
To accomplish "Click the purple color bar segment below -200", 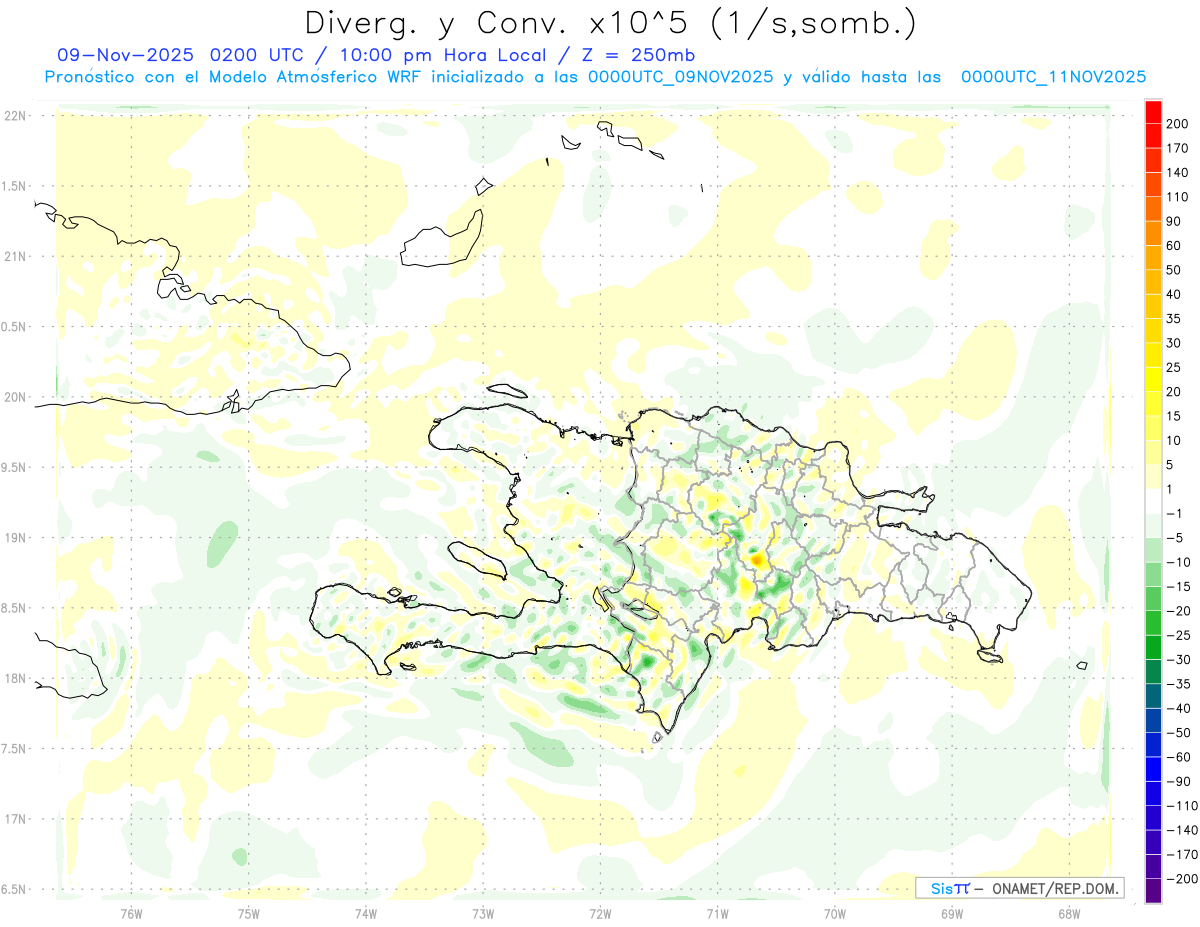I will 1153,890.
